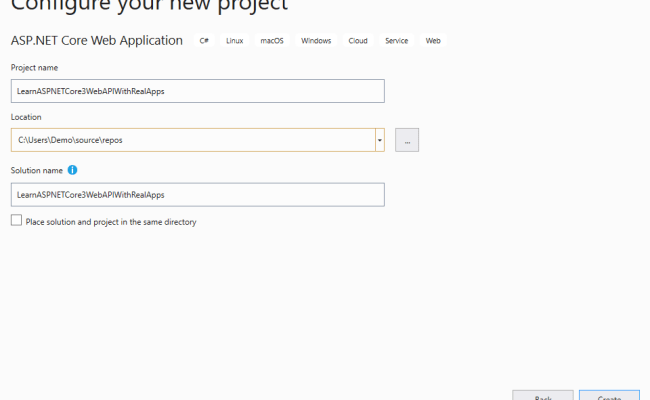Click the Web tag
This screenshot has height=400, width=650.
point(433,41)
